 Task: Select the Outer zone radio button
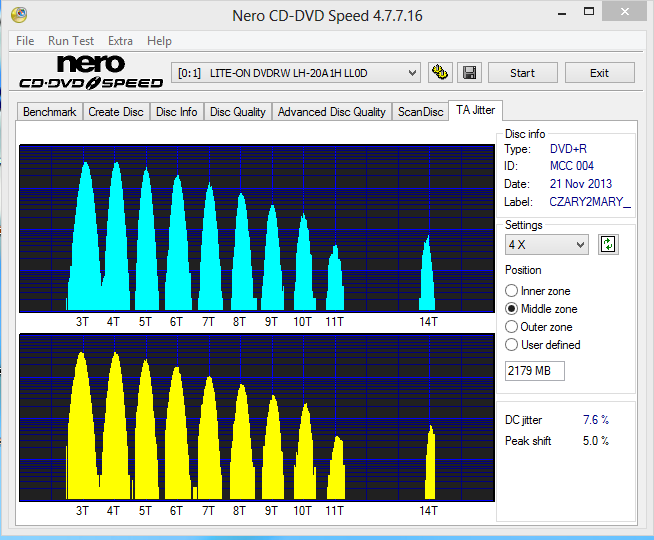pyautogui.click(x=511, y=327)
